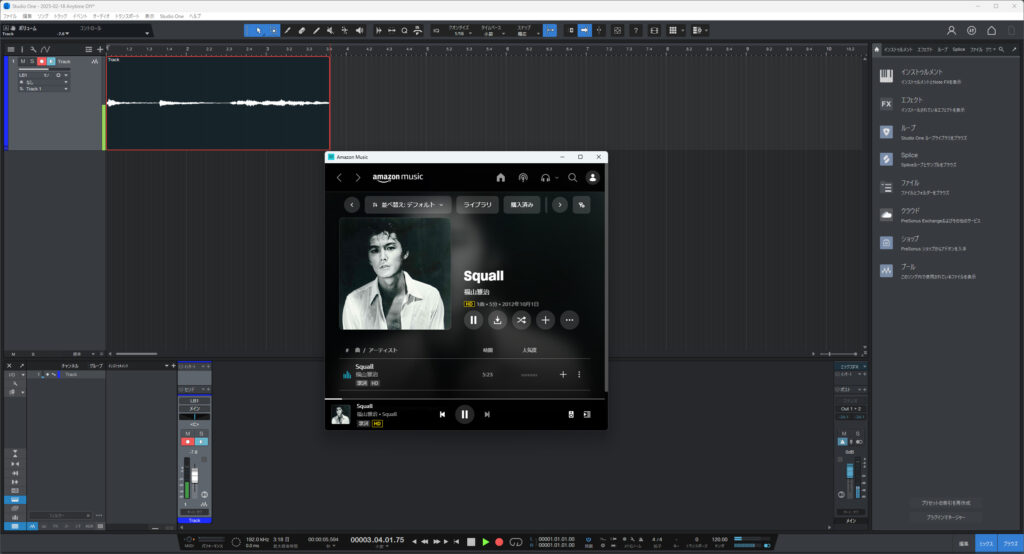
Task: Select the Arrow tool in the toolbar
Action: point(257,31)
